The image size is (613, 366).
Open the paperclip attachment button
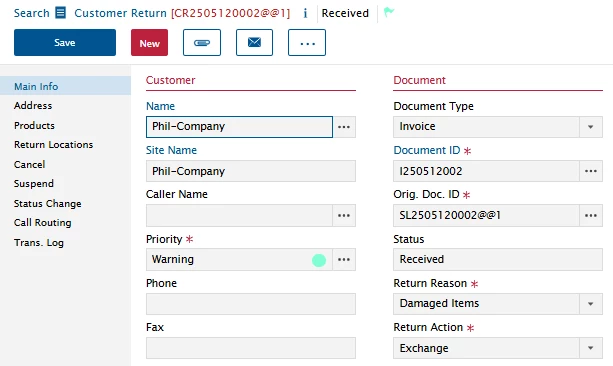click(202, 43)
